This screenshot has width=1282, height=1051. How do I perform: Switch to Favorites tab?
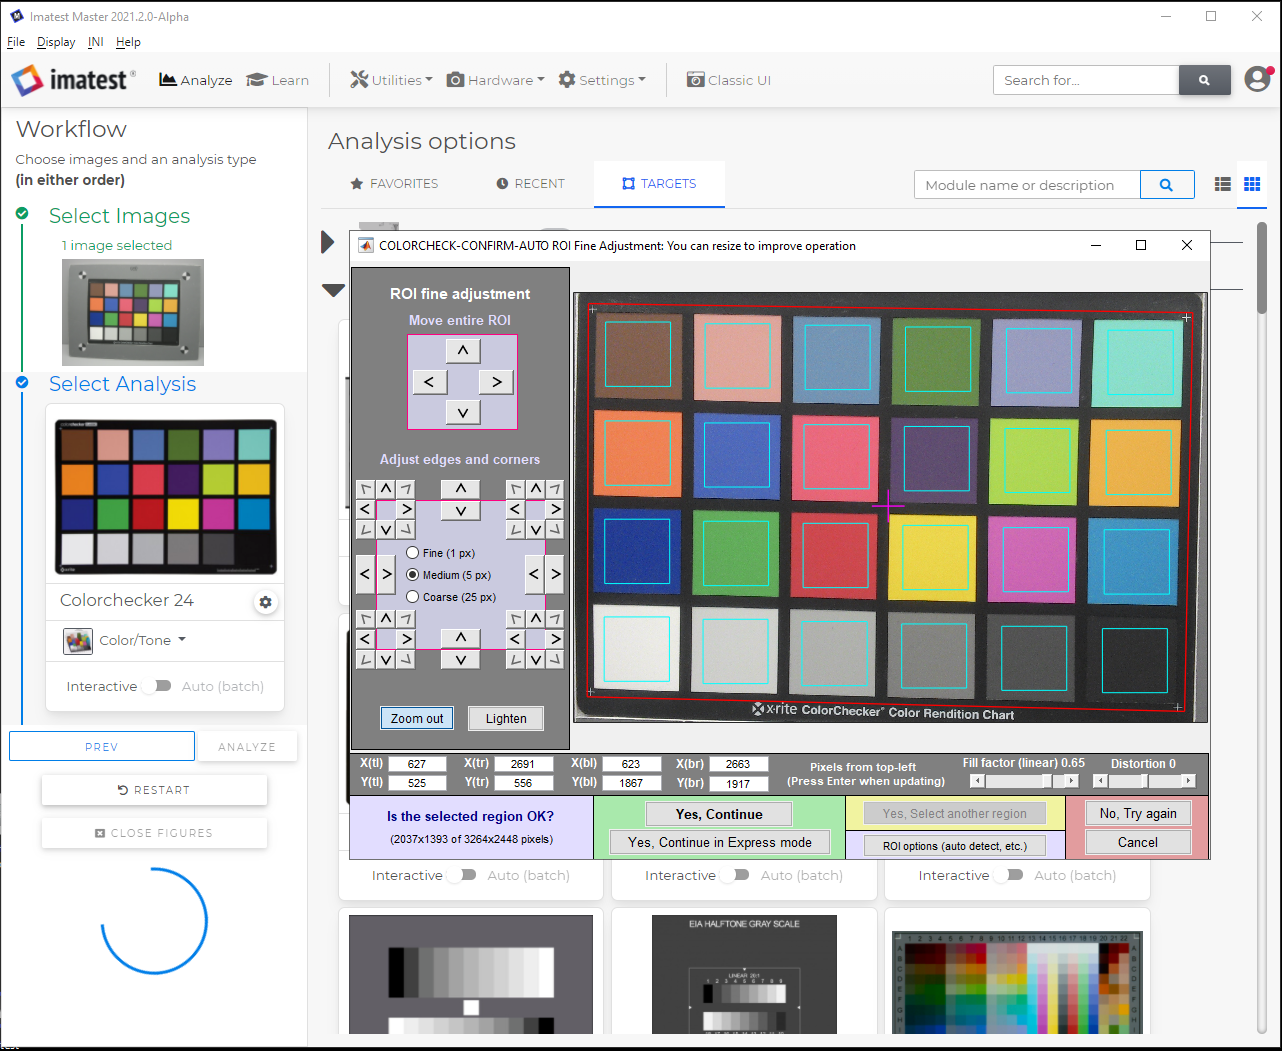(394, 184)
